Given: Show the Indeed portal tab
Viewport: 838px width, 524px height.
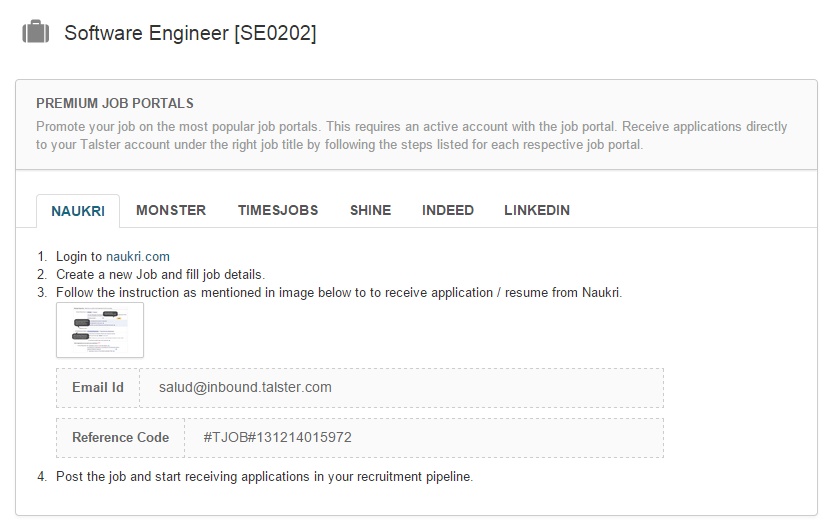Looking at the screenshot, I should tap(448, 210).
